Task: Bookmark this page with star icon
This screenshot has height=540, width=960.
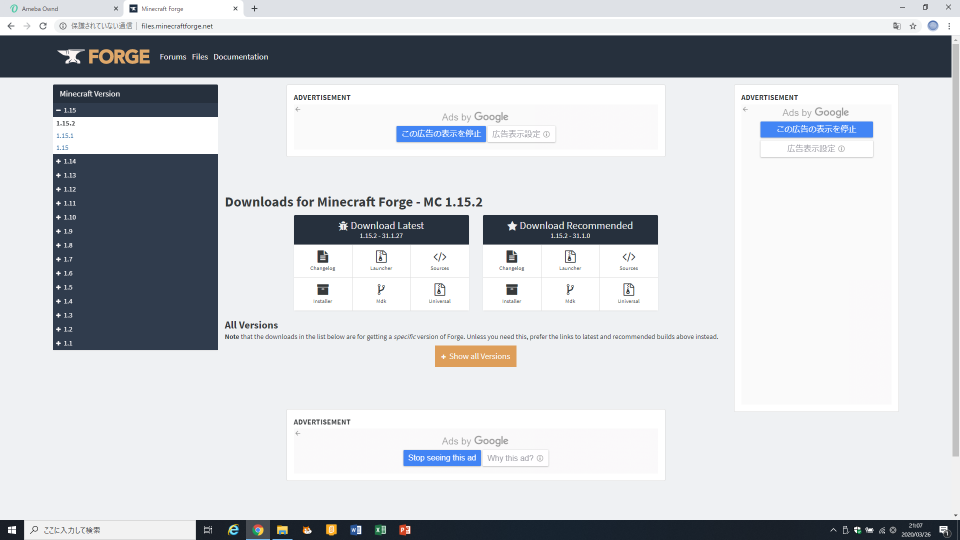Action: (913, 26)
